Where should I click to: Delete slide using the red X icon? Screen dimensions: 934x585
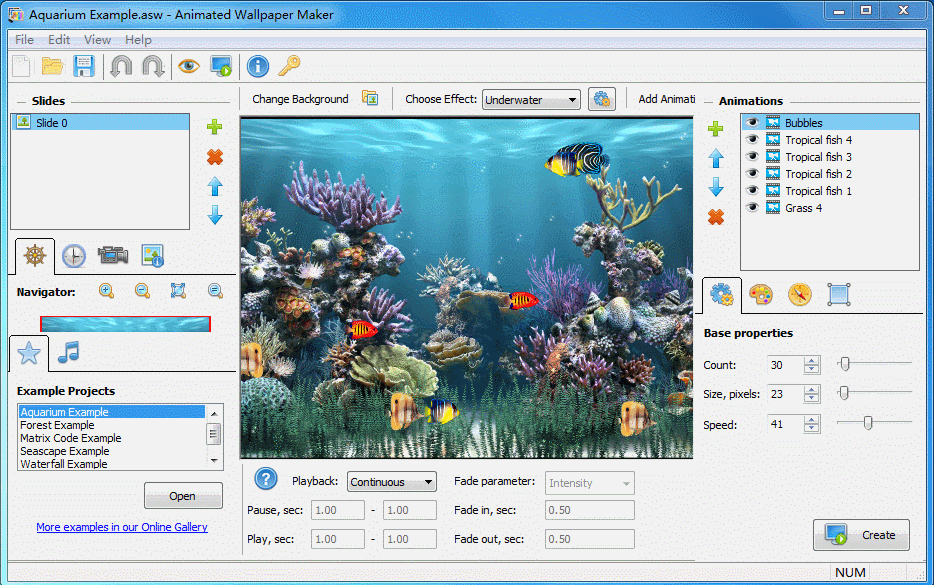point(214,157)
